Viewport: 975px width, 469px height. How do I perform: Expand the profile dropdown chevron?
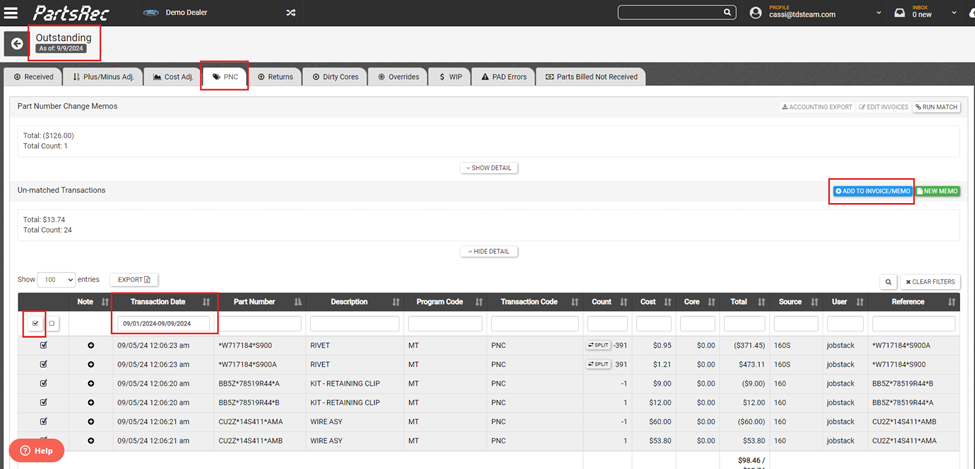[879, 12]
